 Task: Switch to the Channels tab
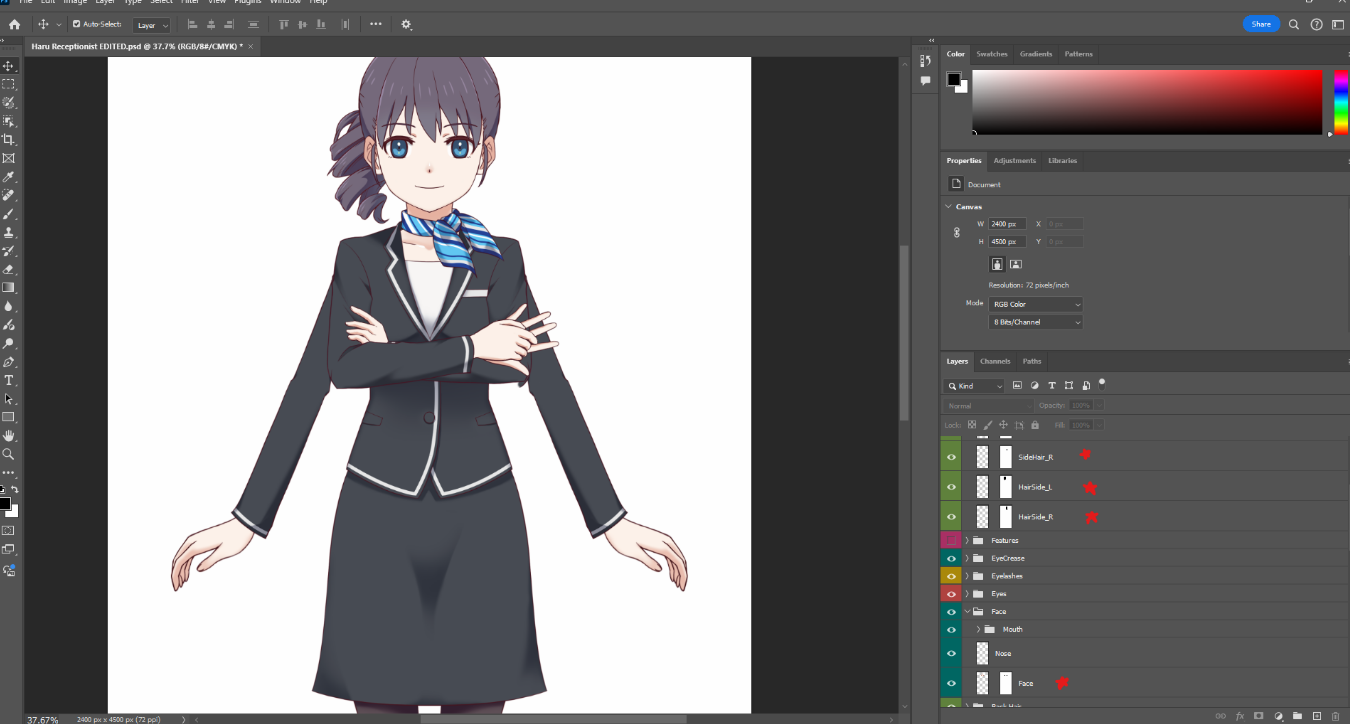(x=995, y=361)
